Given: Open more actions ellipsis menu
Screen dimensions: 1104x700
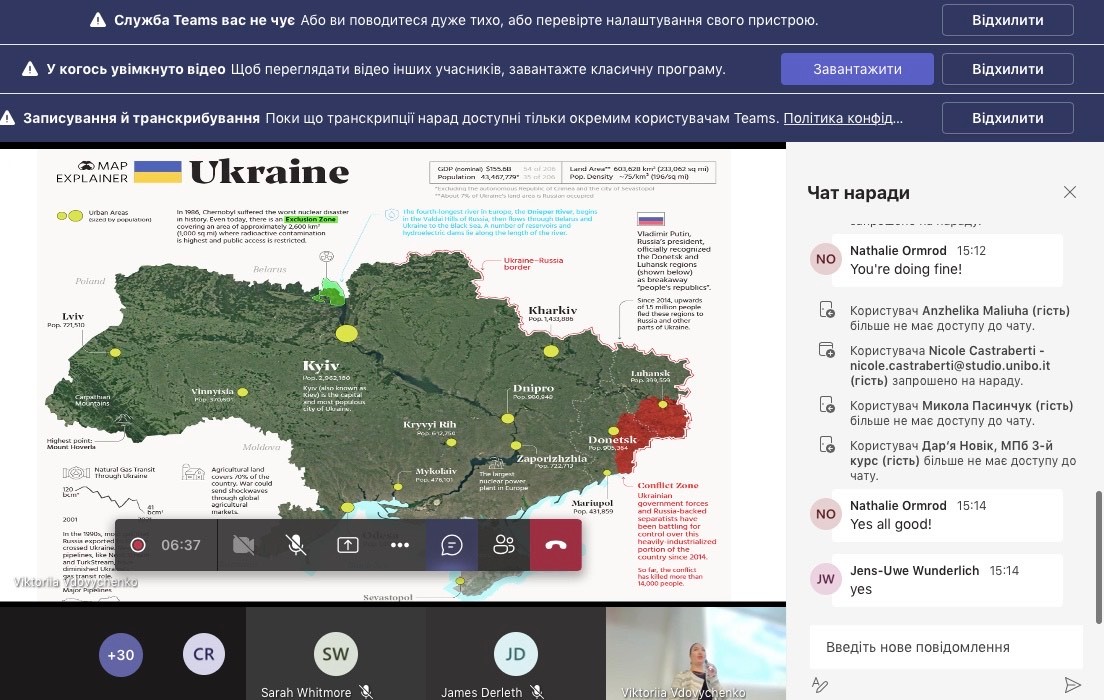Looking at the screenshot, I should (x=400, y=545).
